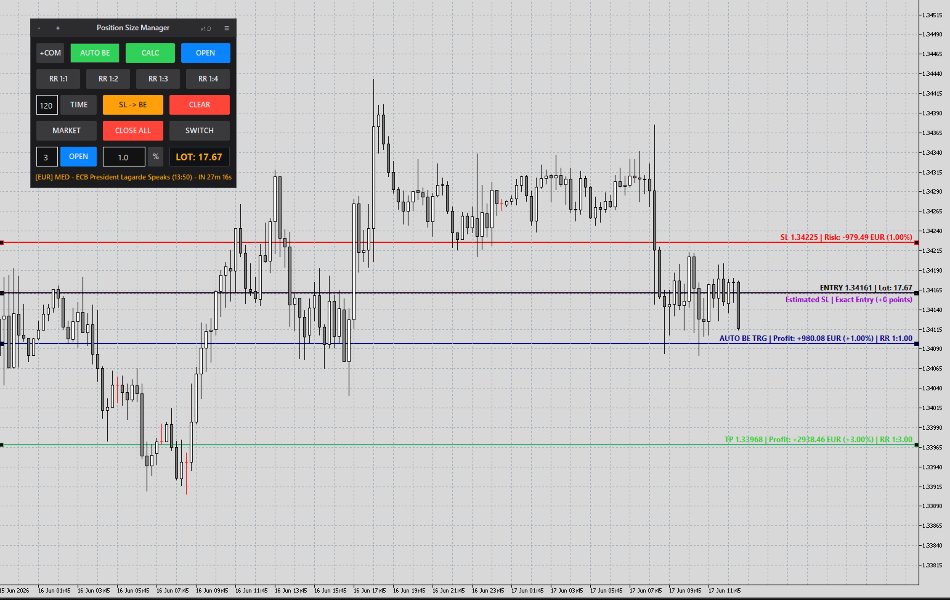Click the MARKET order button
Screen dimensions: 950x600
coord(66,131)
